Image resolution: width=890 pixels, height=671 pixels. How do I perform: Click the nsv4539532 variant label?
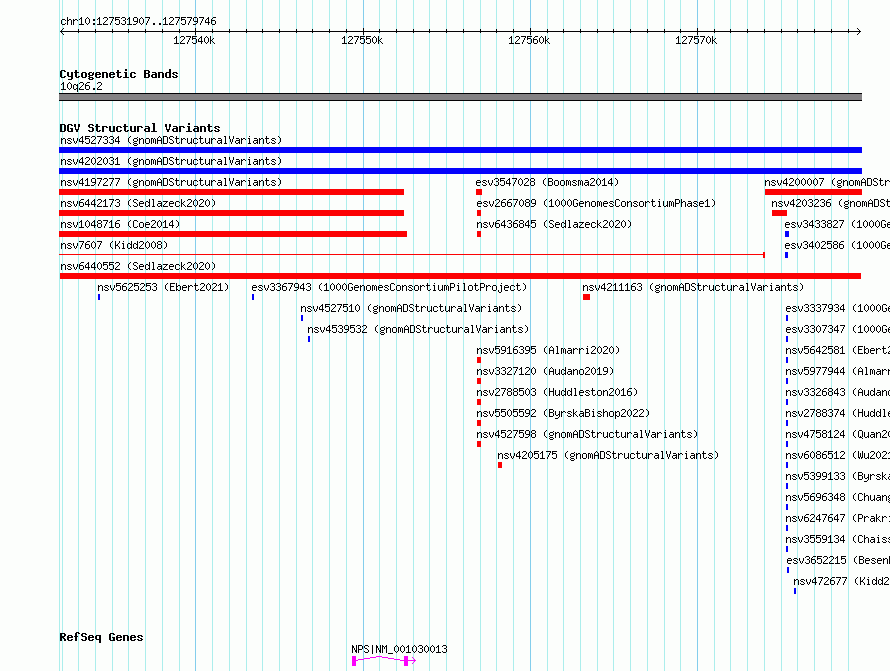[x=418, y=329]
